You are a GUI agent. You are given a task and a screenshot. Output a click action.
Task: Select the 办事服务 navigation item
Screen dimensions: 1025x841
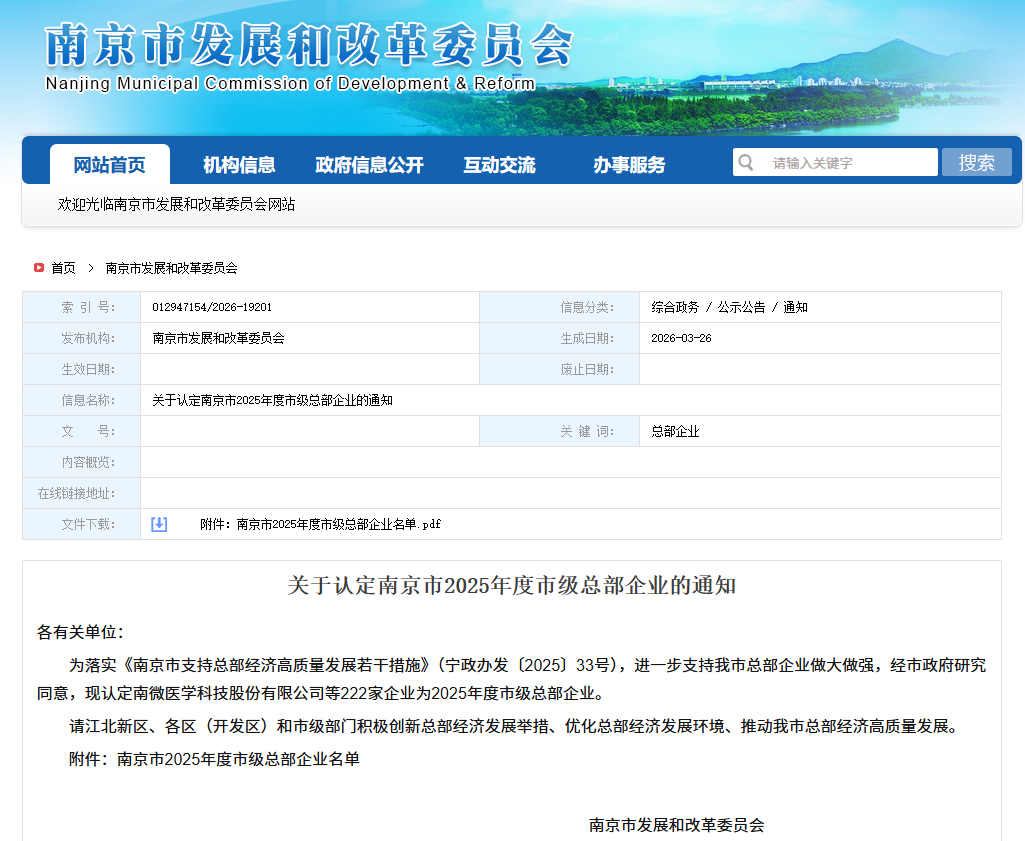click(x=629, y=165)
